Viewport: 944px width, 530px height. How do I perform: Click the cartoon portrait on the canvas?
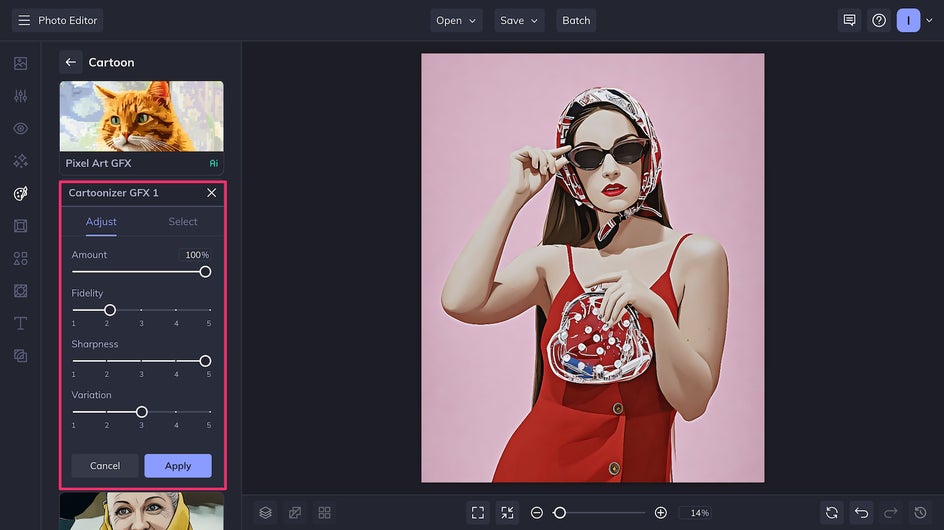pos(592,267)
